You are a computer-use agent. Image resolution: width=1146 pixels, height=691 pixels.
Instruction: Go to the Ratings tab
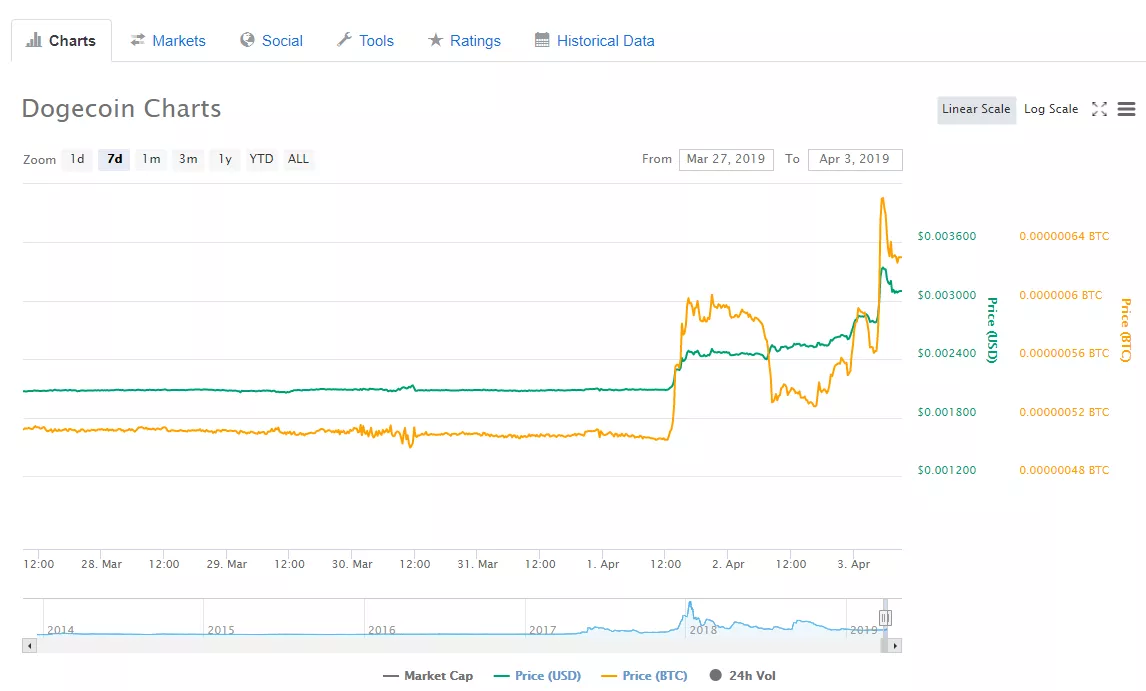pyautogui.click(x=464, y=41)
